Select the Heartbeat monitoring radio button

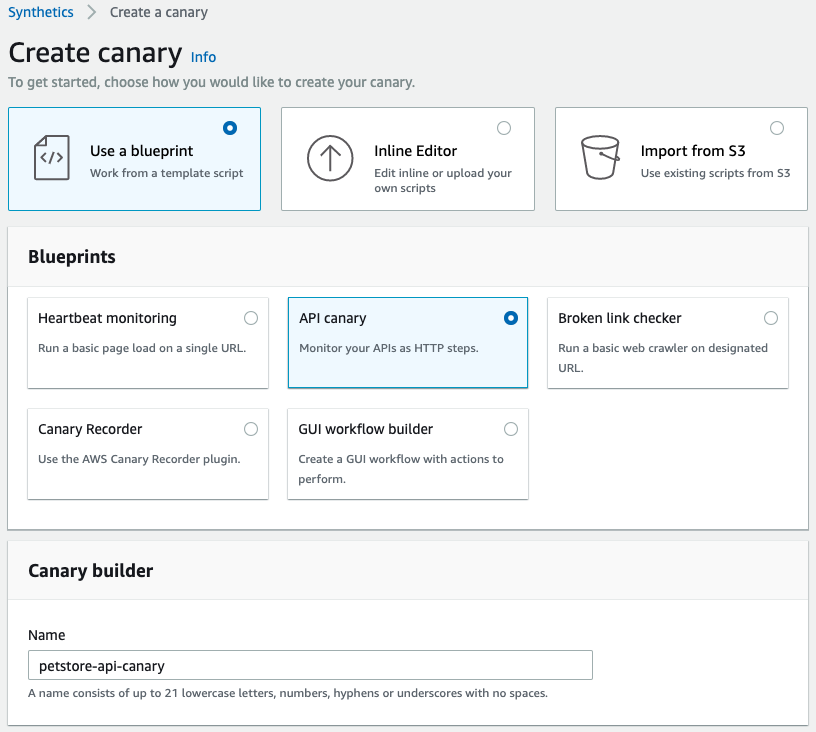coord(251,317)
